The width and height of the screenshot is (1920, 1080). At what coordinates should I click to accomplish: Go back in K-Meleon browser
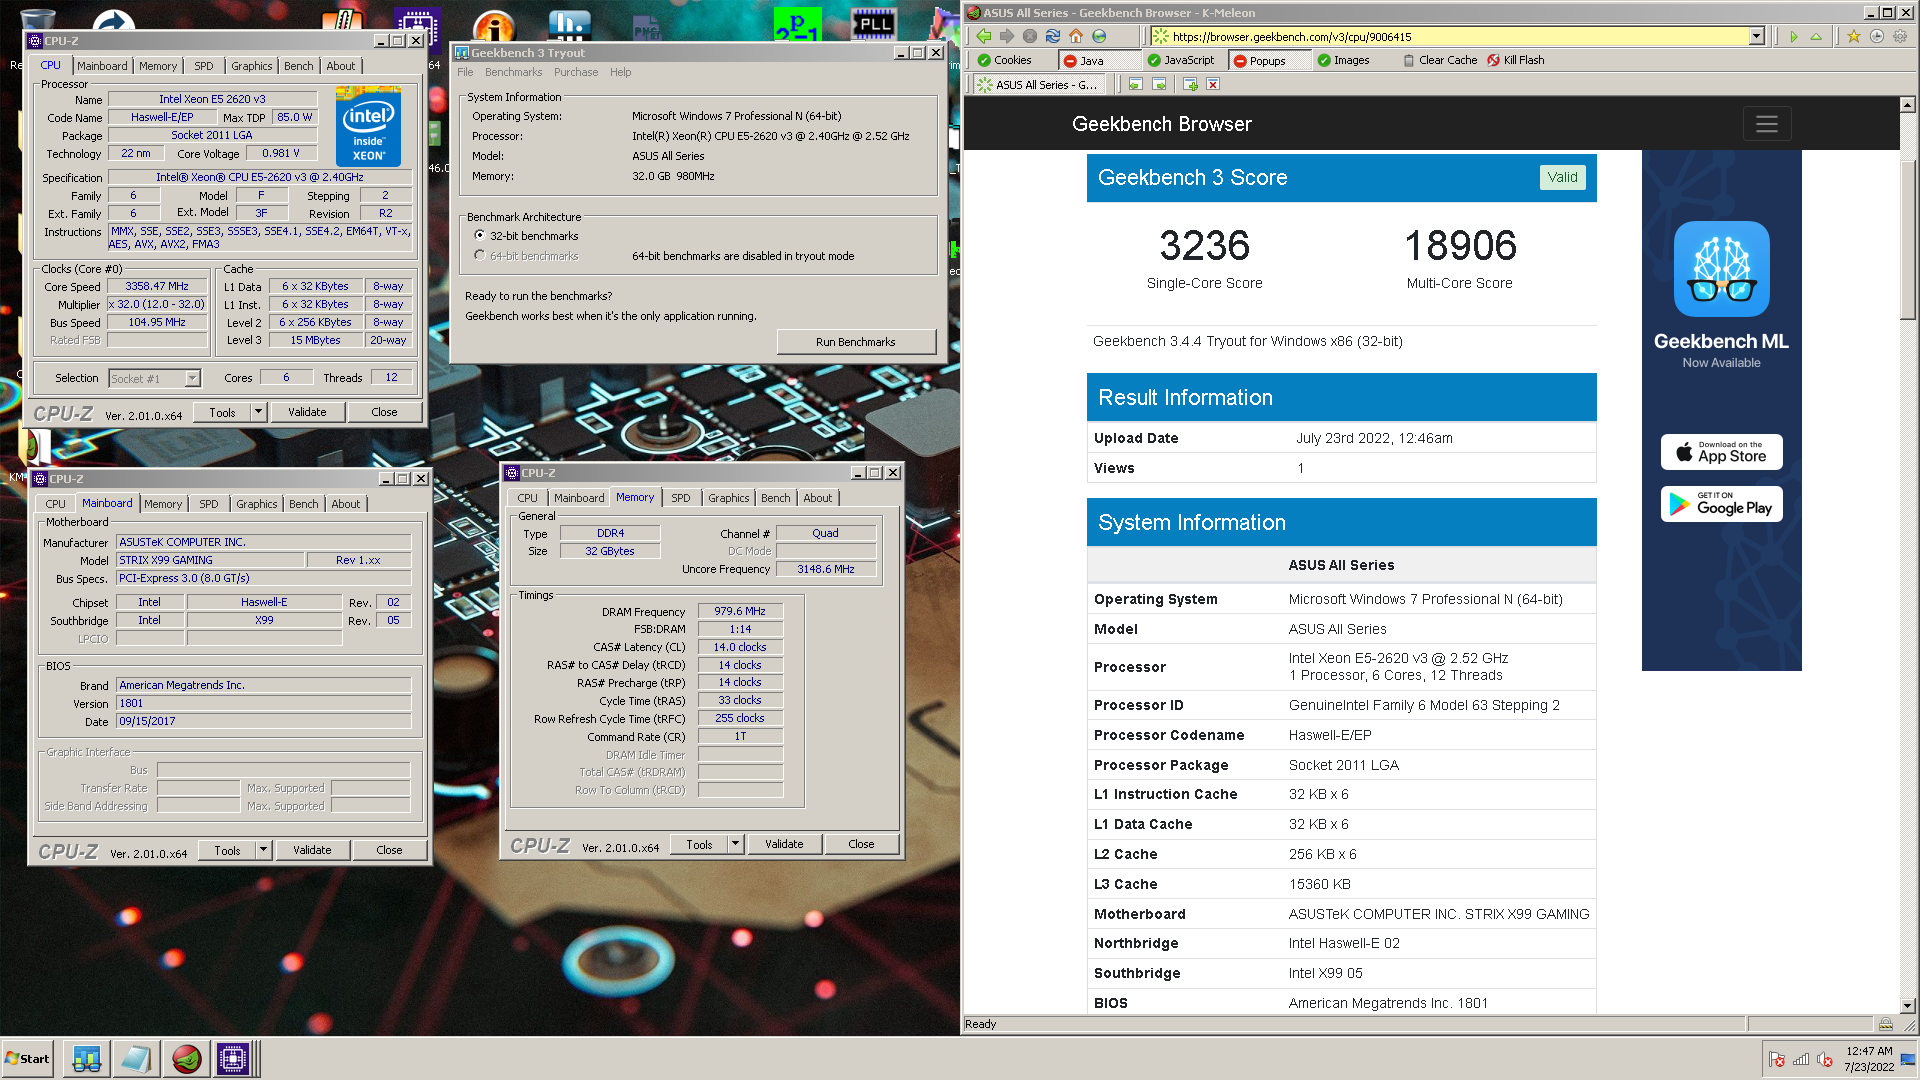[984, 36]
